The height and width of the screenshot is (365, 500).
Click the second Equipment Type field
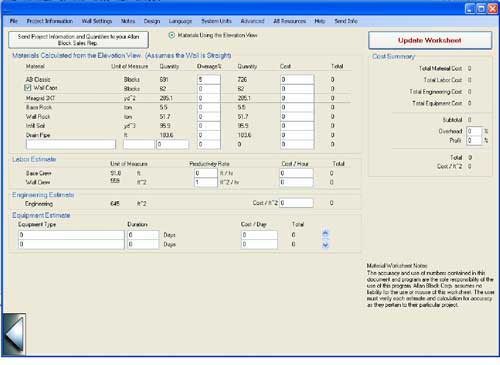pos(71,244)
